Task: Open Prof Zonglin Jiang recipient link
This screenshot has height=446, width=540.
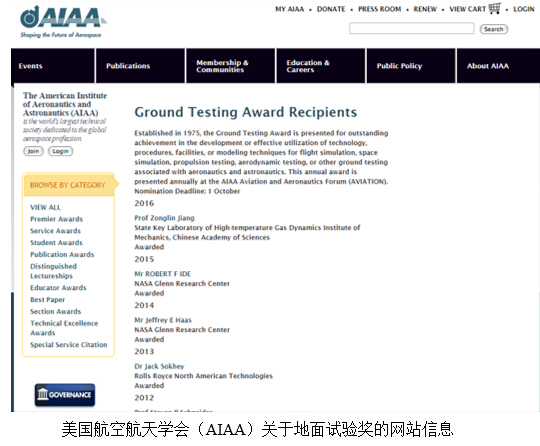Action: point(164,218)
